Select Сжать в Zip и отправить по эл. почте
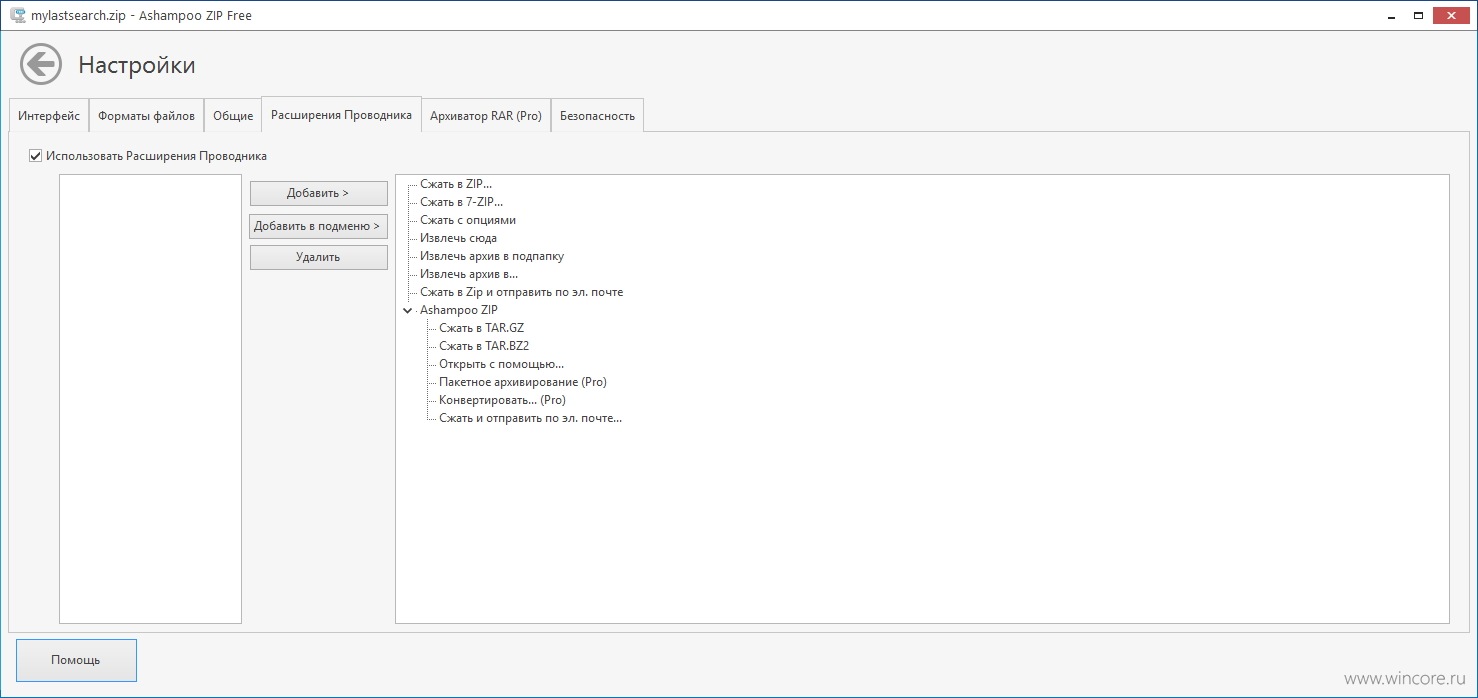The image size is (1478, 698). 521,292
